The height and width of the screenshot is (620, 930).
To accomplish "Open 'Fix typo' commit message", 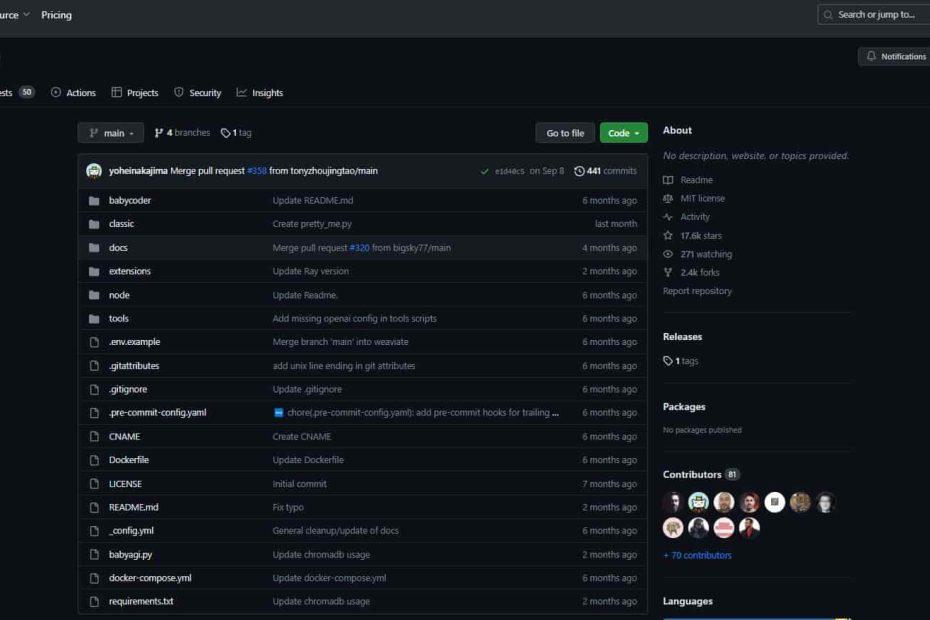I will (x=288, y=507).
